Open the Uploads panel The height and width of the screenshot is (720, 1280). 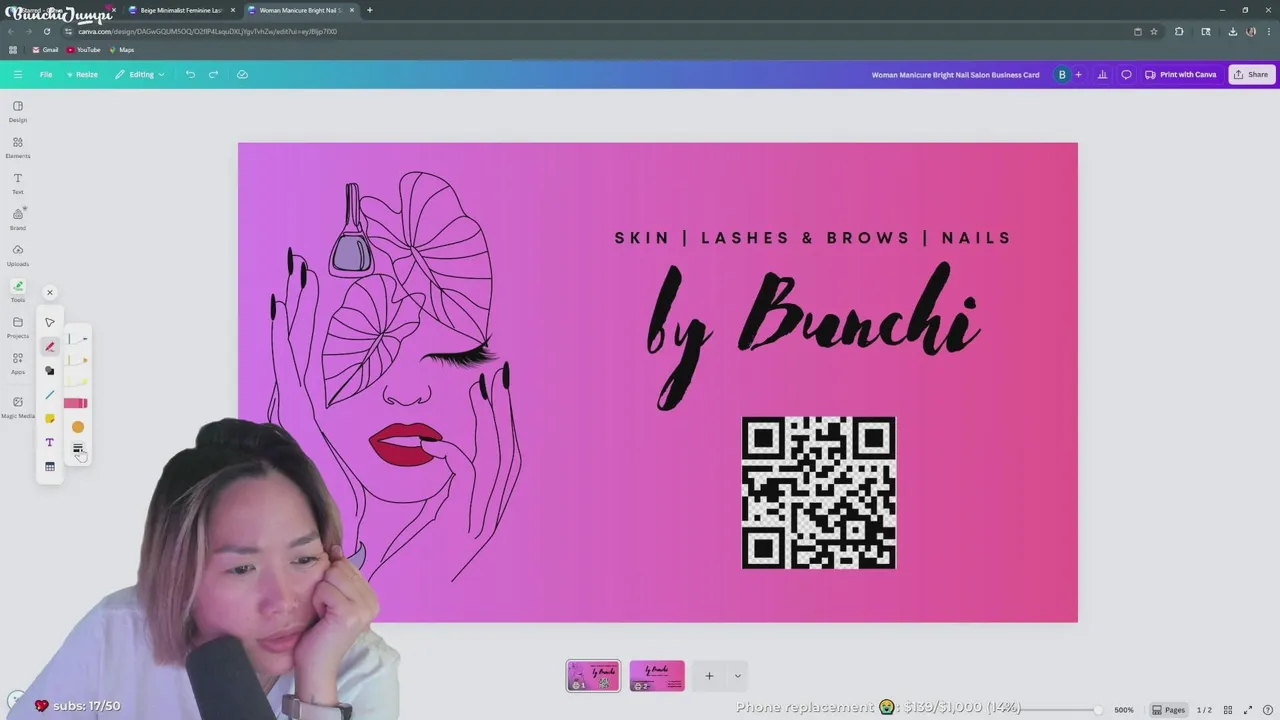pyautogui.click(x=18, y=255)
